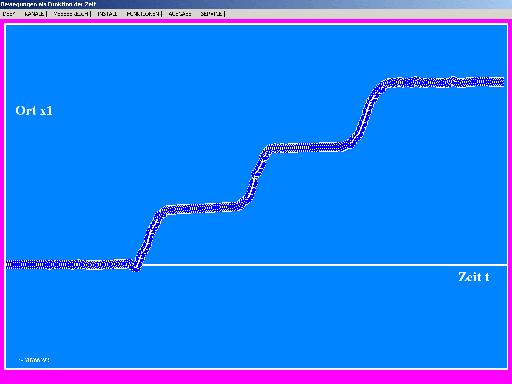Click the window title bar text

48,4
